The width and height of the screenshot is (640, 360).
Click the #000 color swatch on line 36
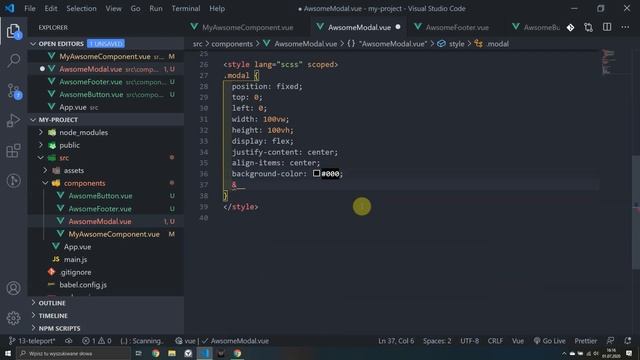pyautogui.click(x=316, y=173)
